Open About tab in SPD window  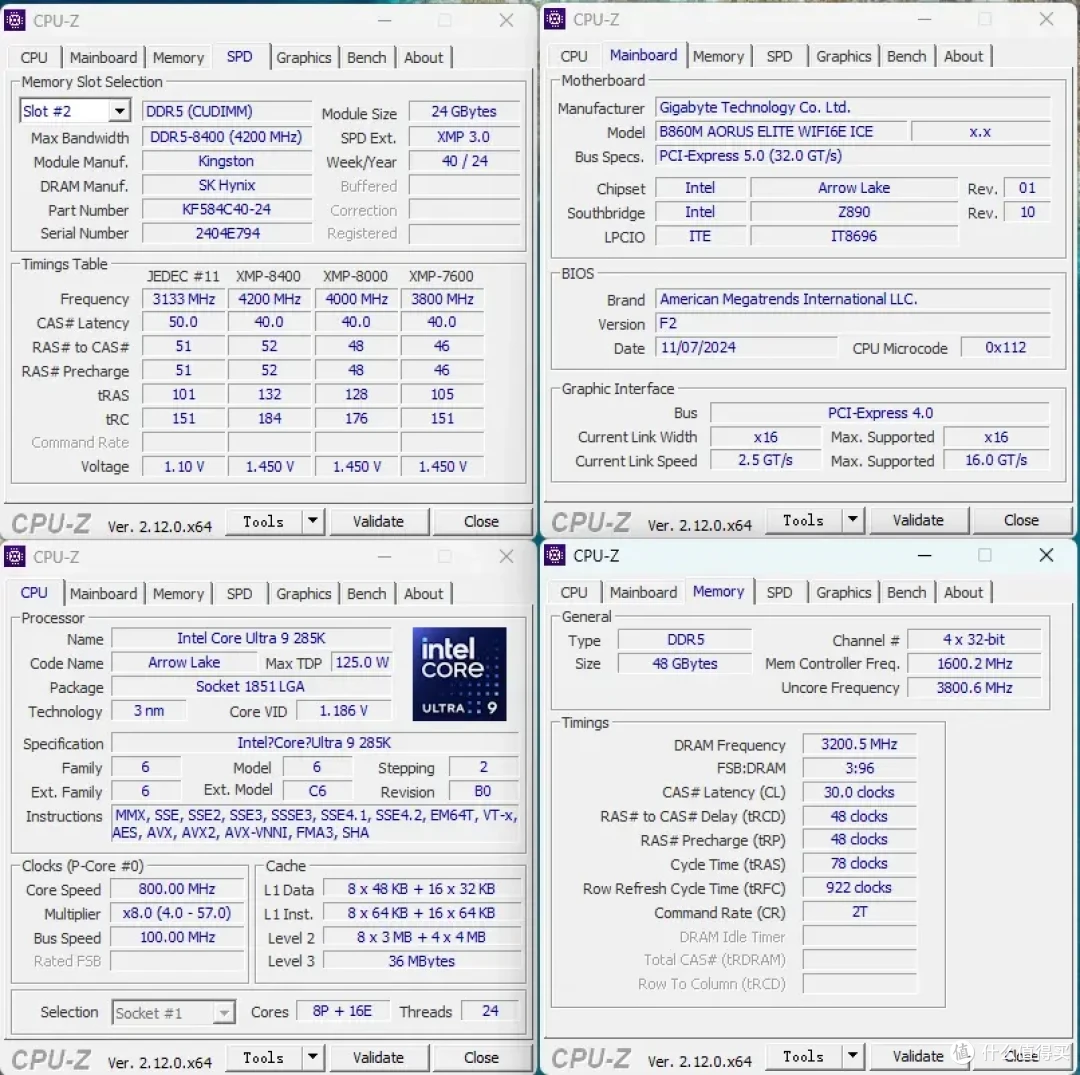tap(424, 57)
